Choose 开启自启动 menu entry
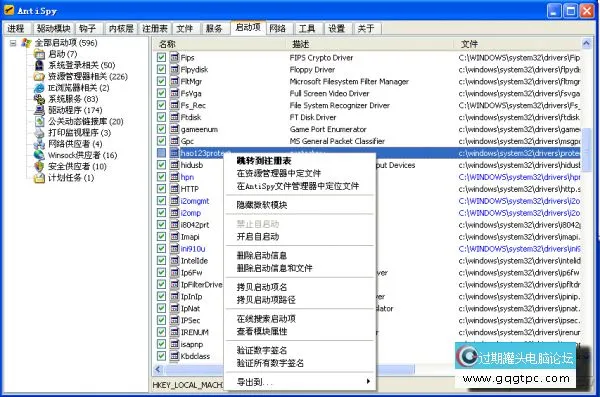 (x=300, y=237)
